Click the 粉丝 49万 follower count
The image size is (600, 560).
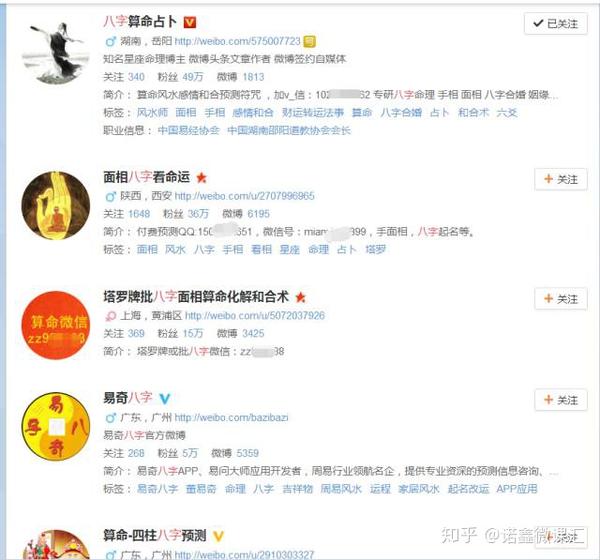tap(181, 77)
